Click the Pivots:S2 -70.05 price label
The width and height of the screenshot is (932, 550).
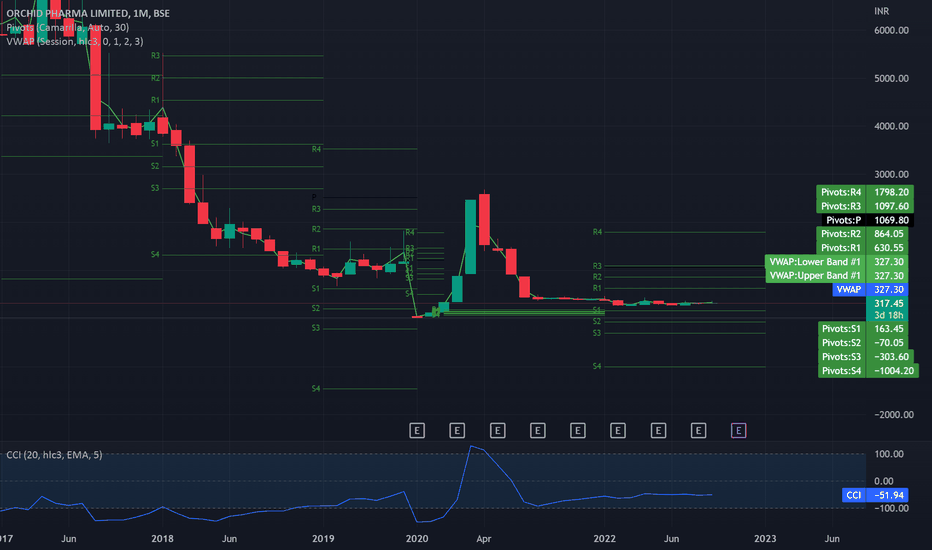pyautogui.click(x=863, y=342)
